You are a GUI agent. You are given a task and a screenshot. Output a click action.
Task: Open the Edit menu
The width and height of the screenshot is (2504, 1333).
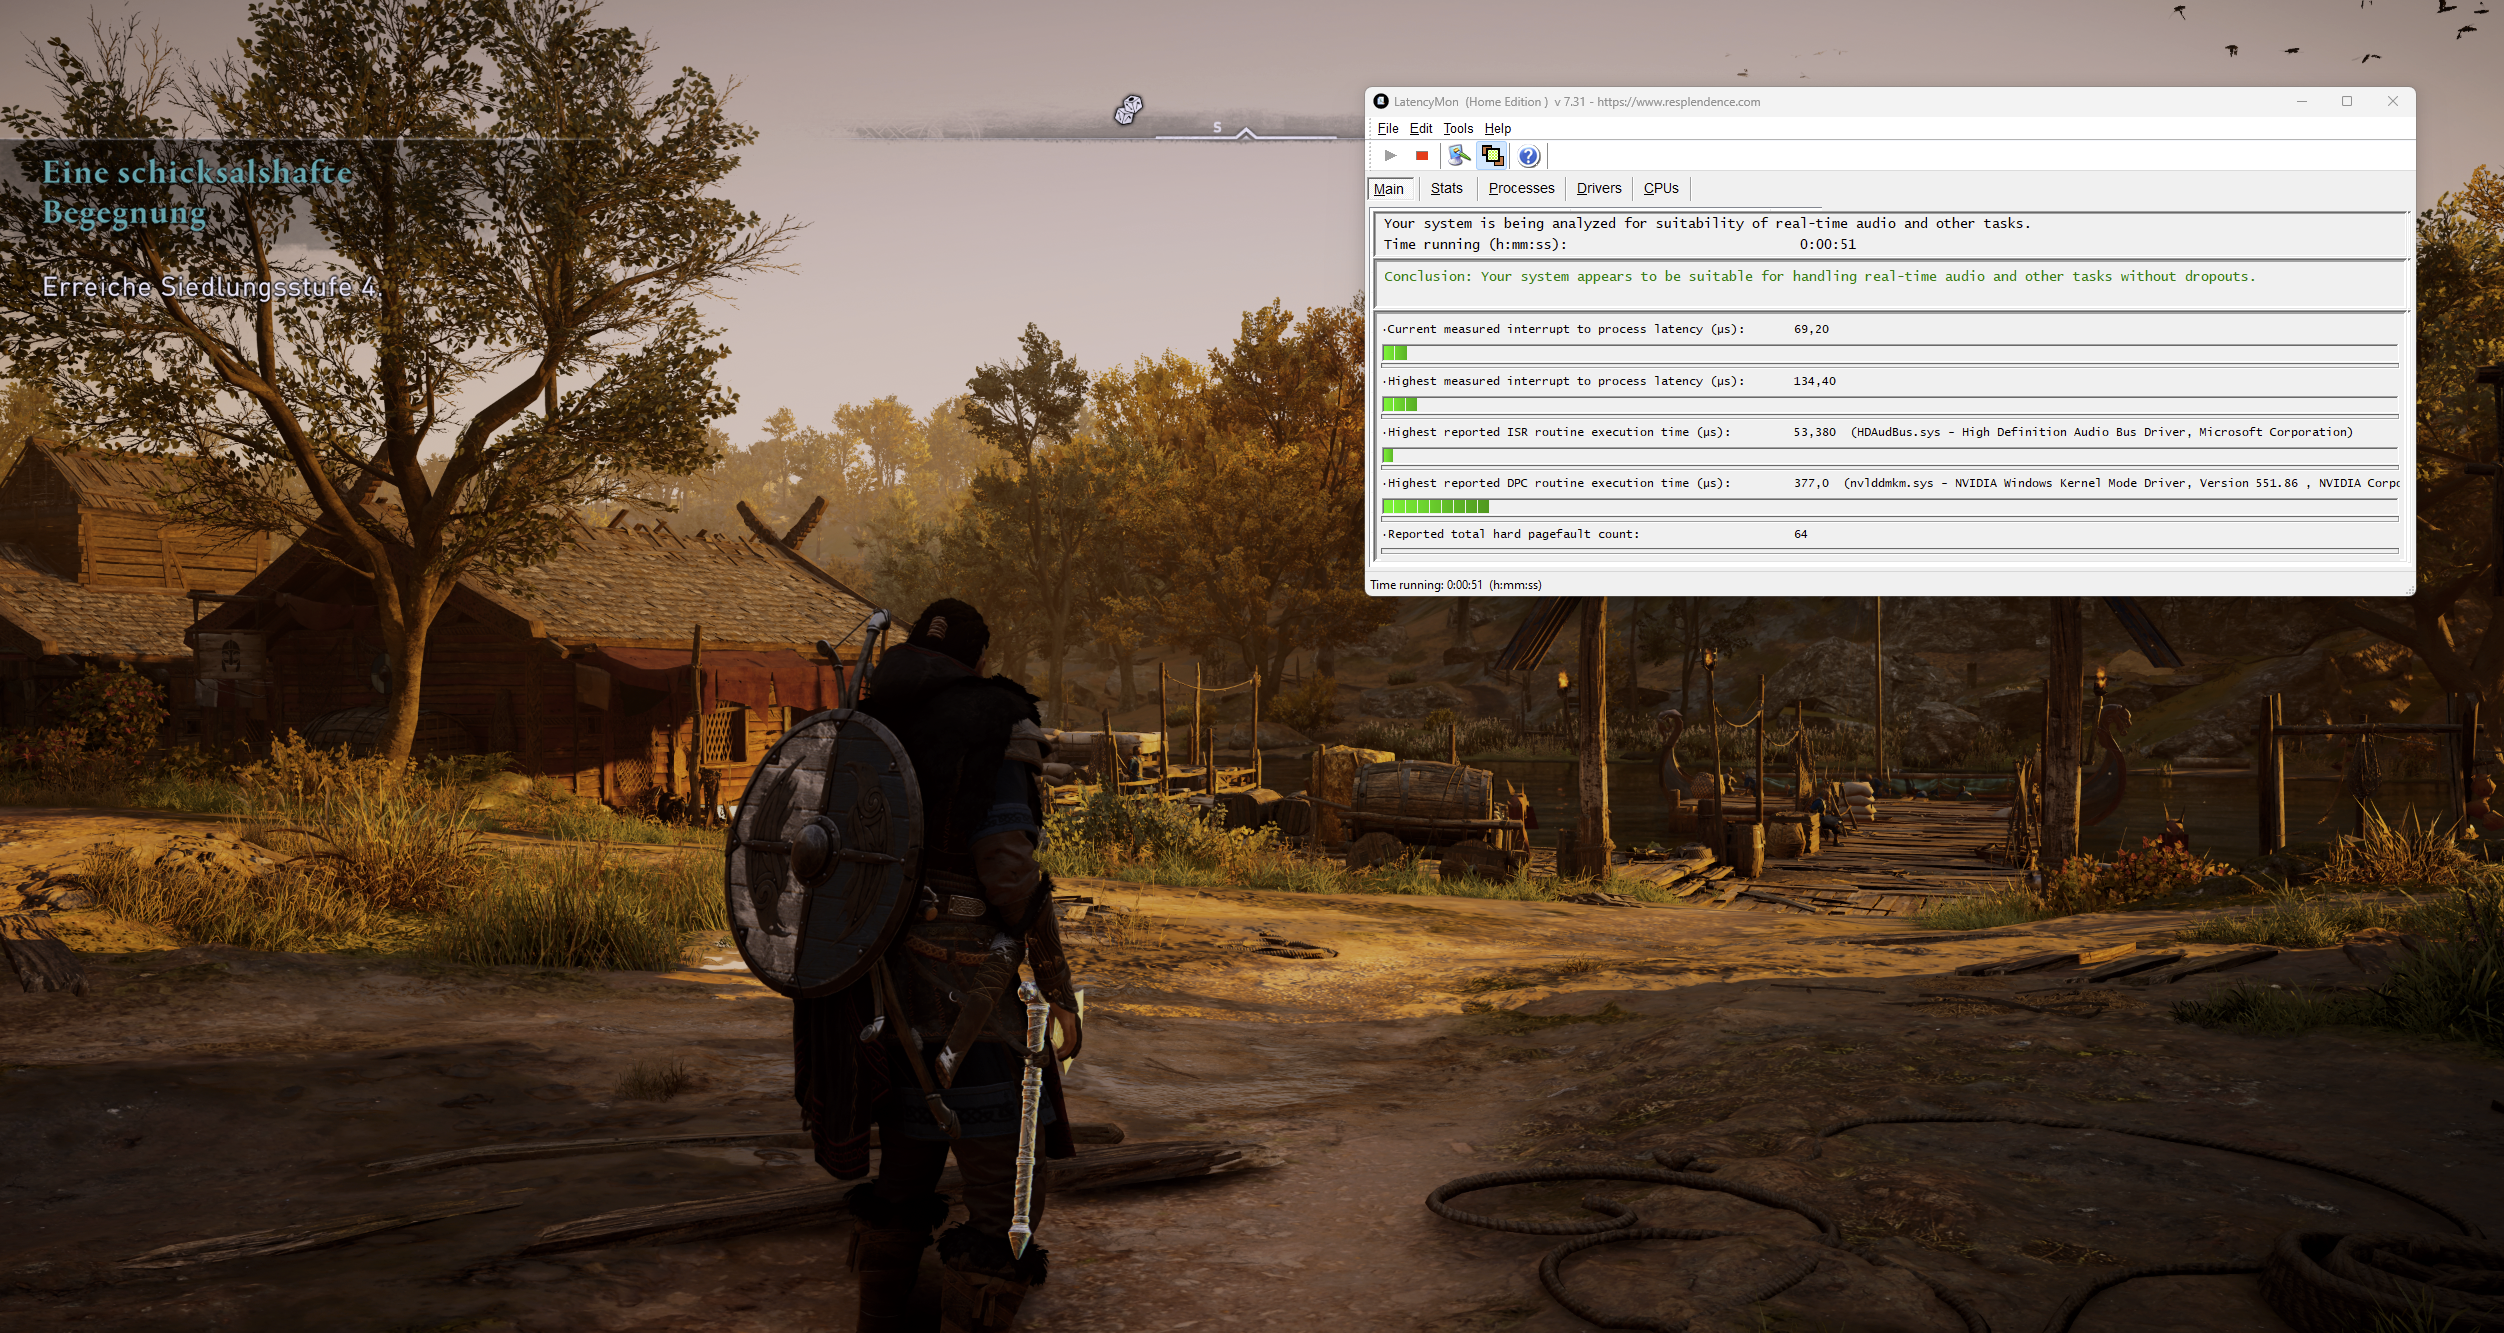click(x=1420, y=129)
